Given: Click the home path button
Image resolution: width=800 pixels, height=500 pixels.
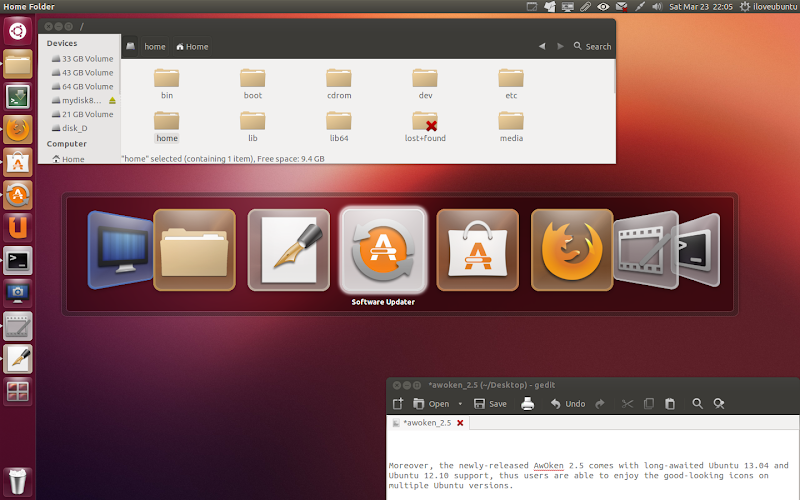Looking at the screenshot, I should tap(155, 46).
